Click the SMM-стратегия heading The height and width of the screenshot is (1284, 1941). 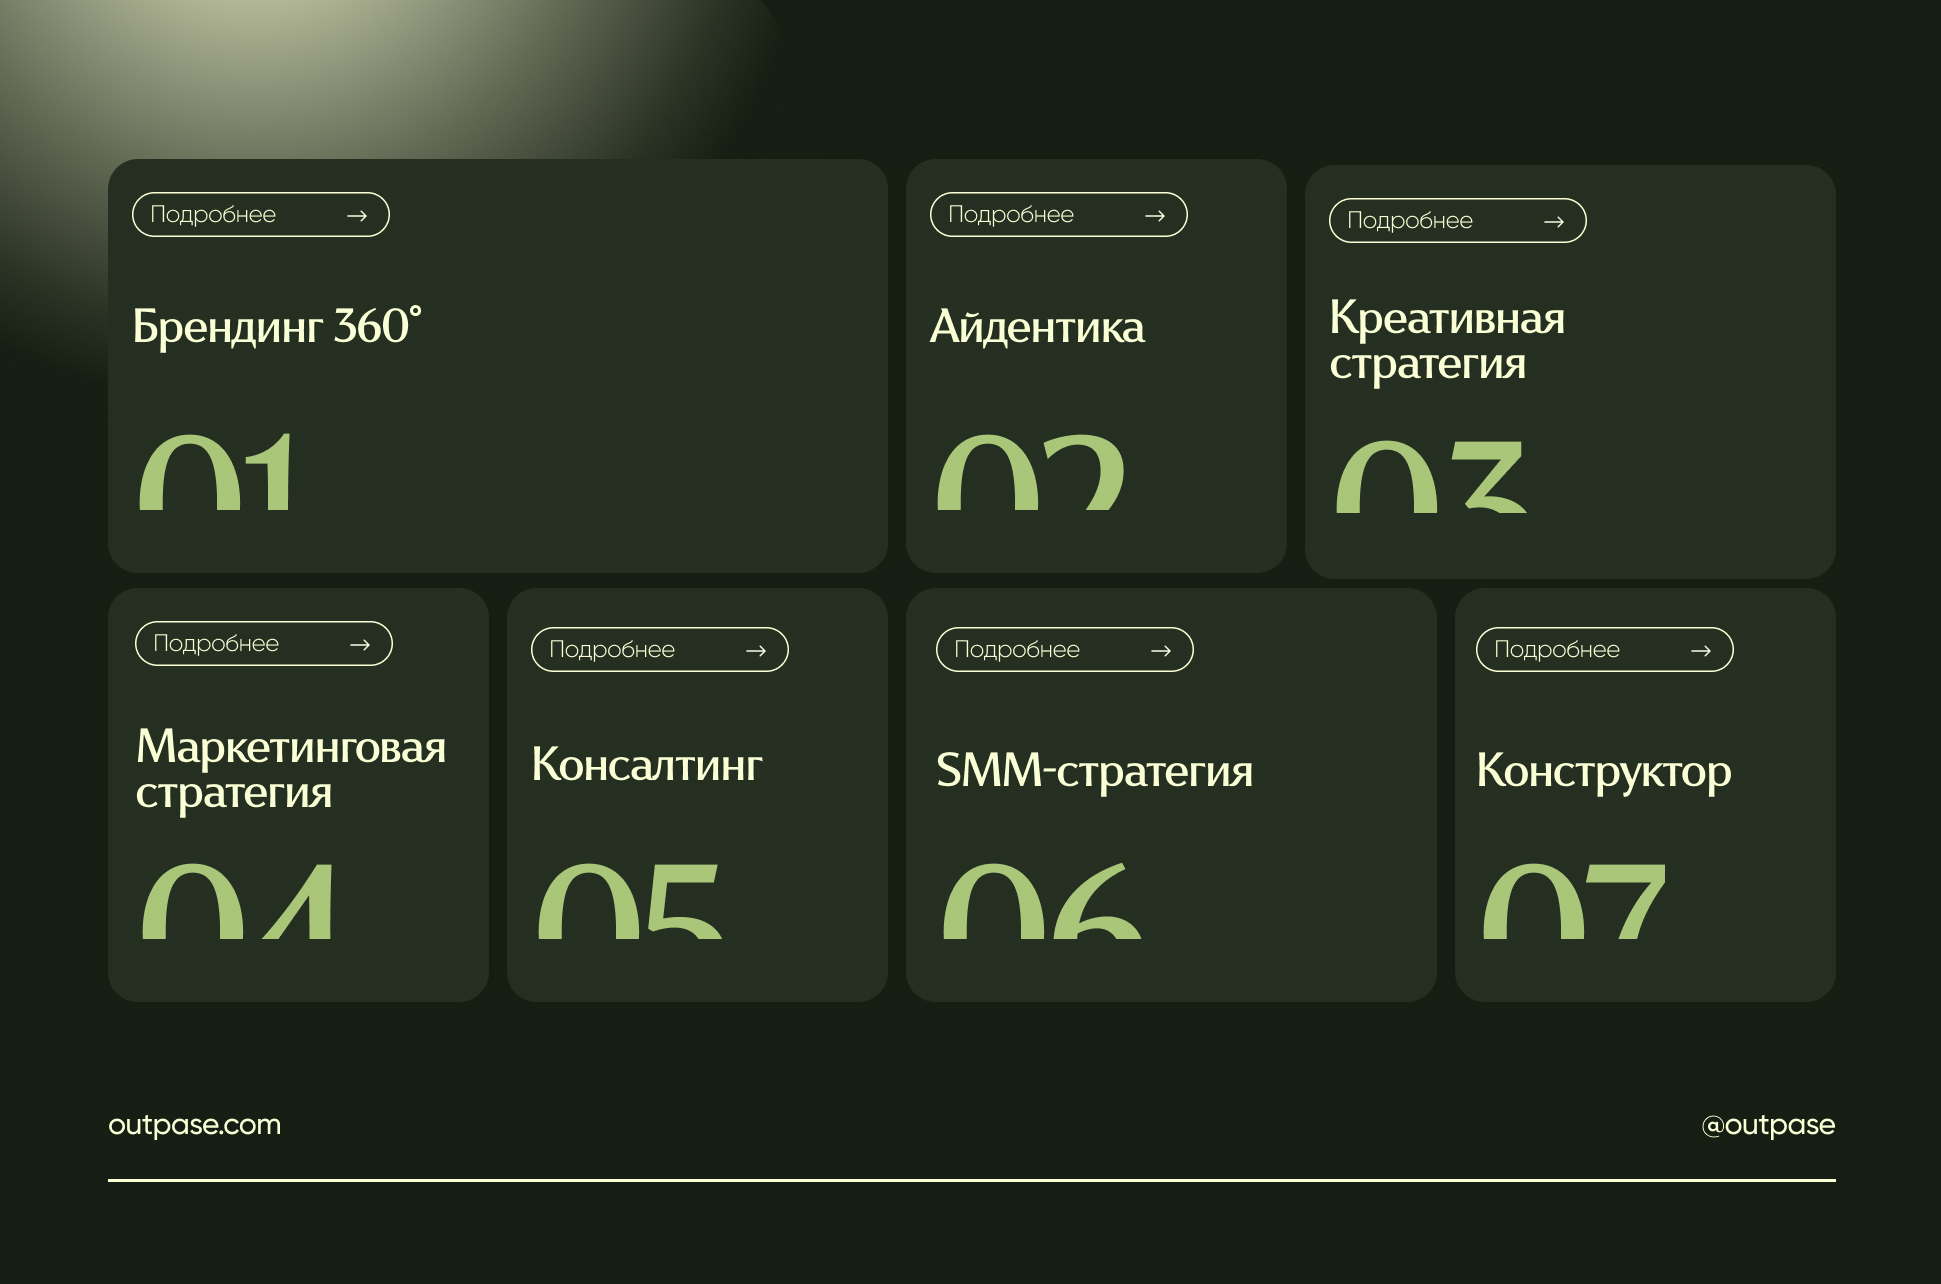(1094, 771)
